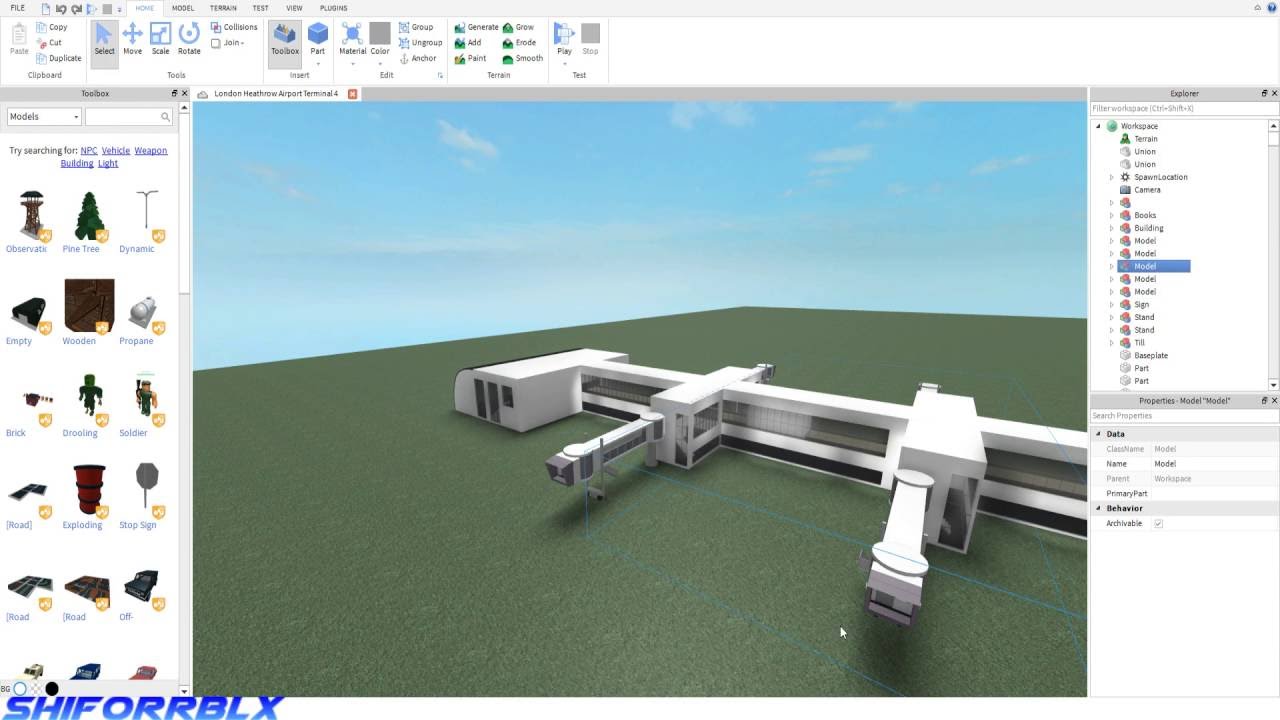Image resolution: width=1280 pixels, height=720 pixels.
Task: Select the Pine Tree model thumbnail
Action: [x=89, y=216]
